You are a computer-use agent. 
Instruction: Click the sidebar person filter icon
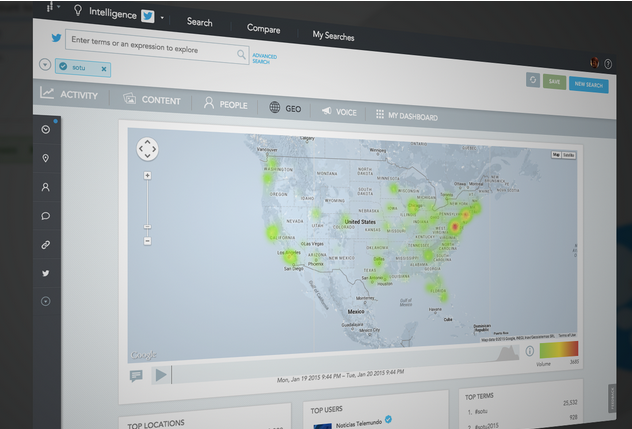coord(46,187)
